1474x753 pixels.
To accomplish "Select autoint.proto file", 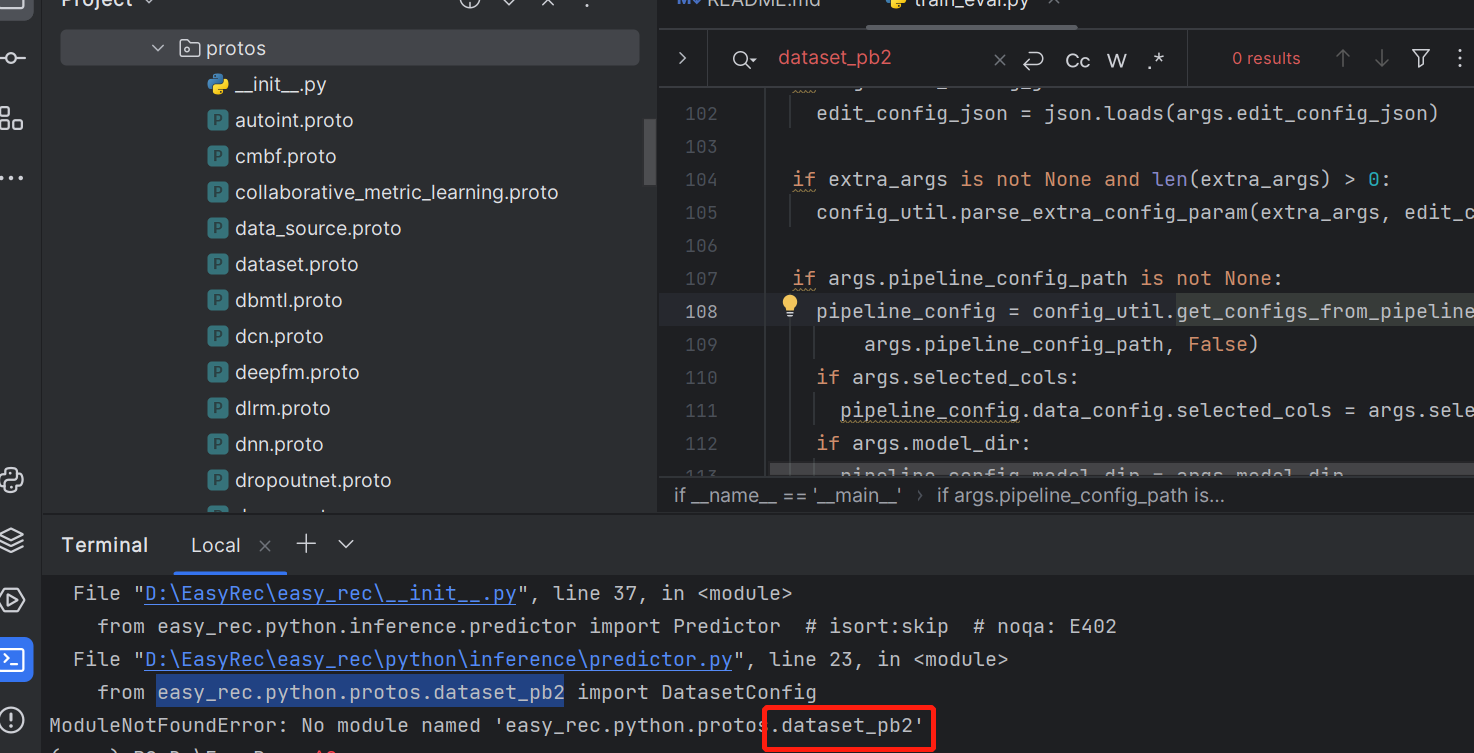I will [294, 120].
